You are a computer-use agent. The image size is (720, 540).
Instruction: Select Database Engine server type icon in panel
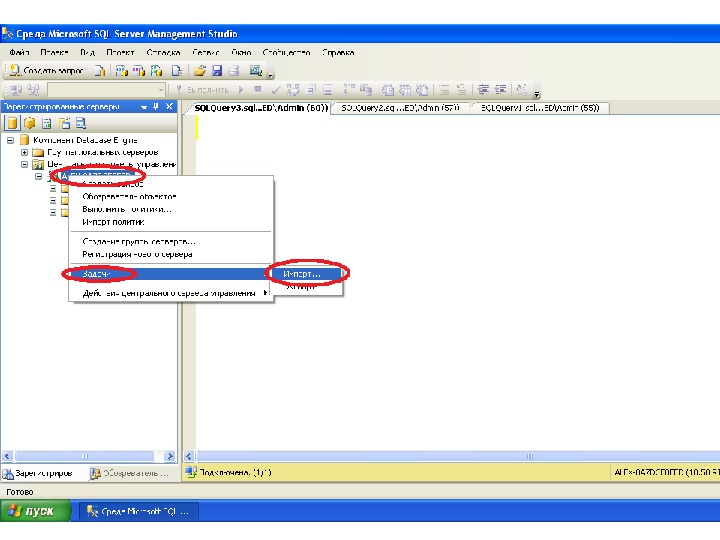[12, 123]
